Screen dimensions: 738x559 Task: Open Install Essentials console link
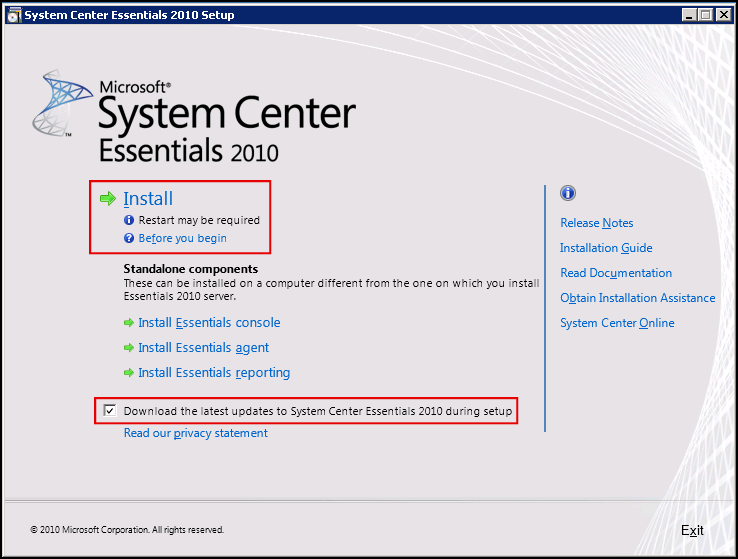(209, 323)
